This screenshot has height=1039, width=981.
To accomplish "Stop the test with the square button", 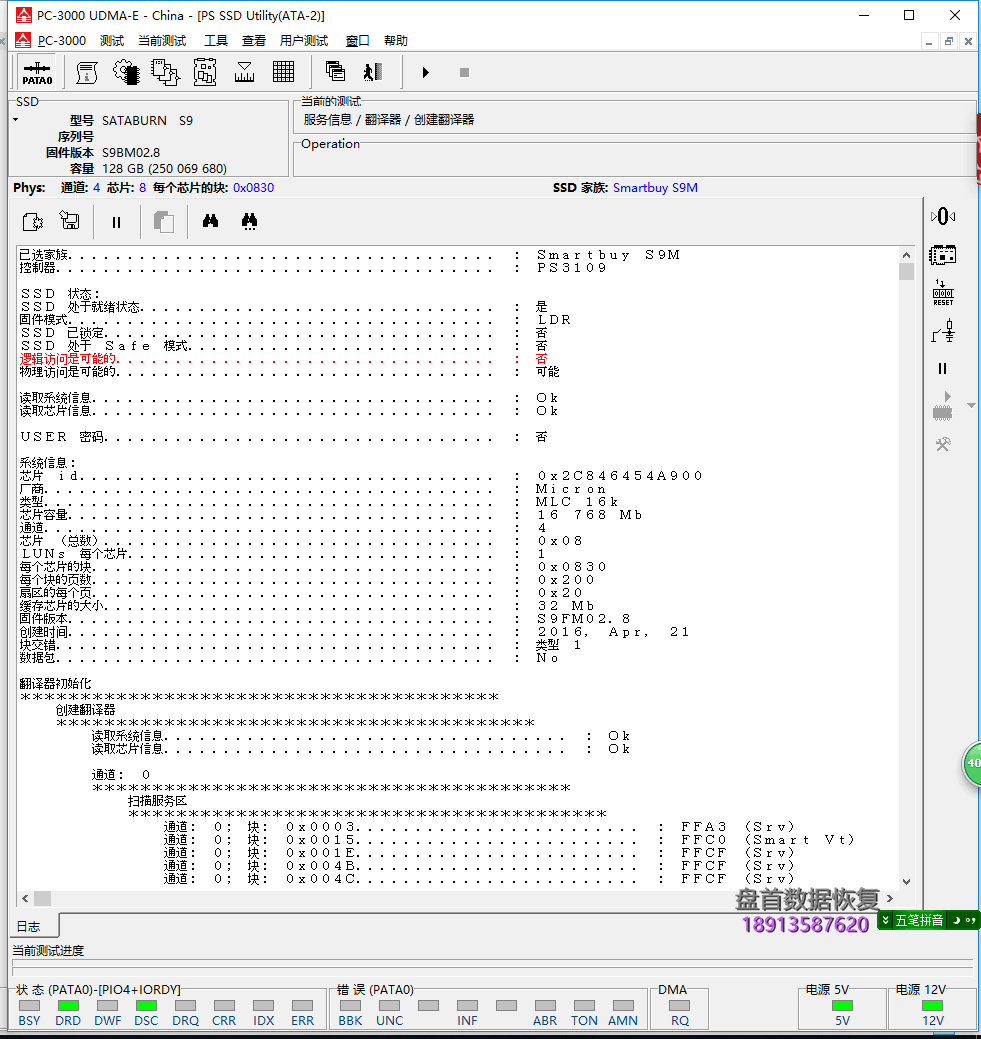I will click(x=464, y=72).
